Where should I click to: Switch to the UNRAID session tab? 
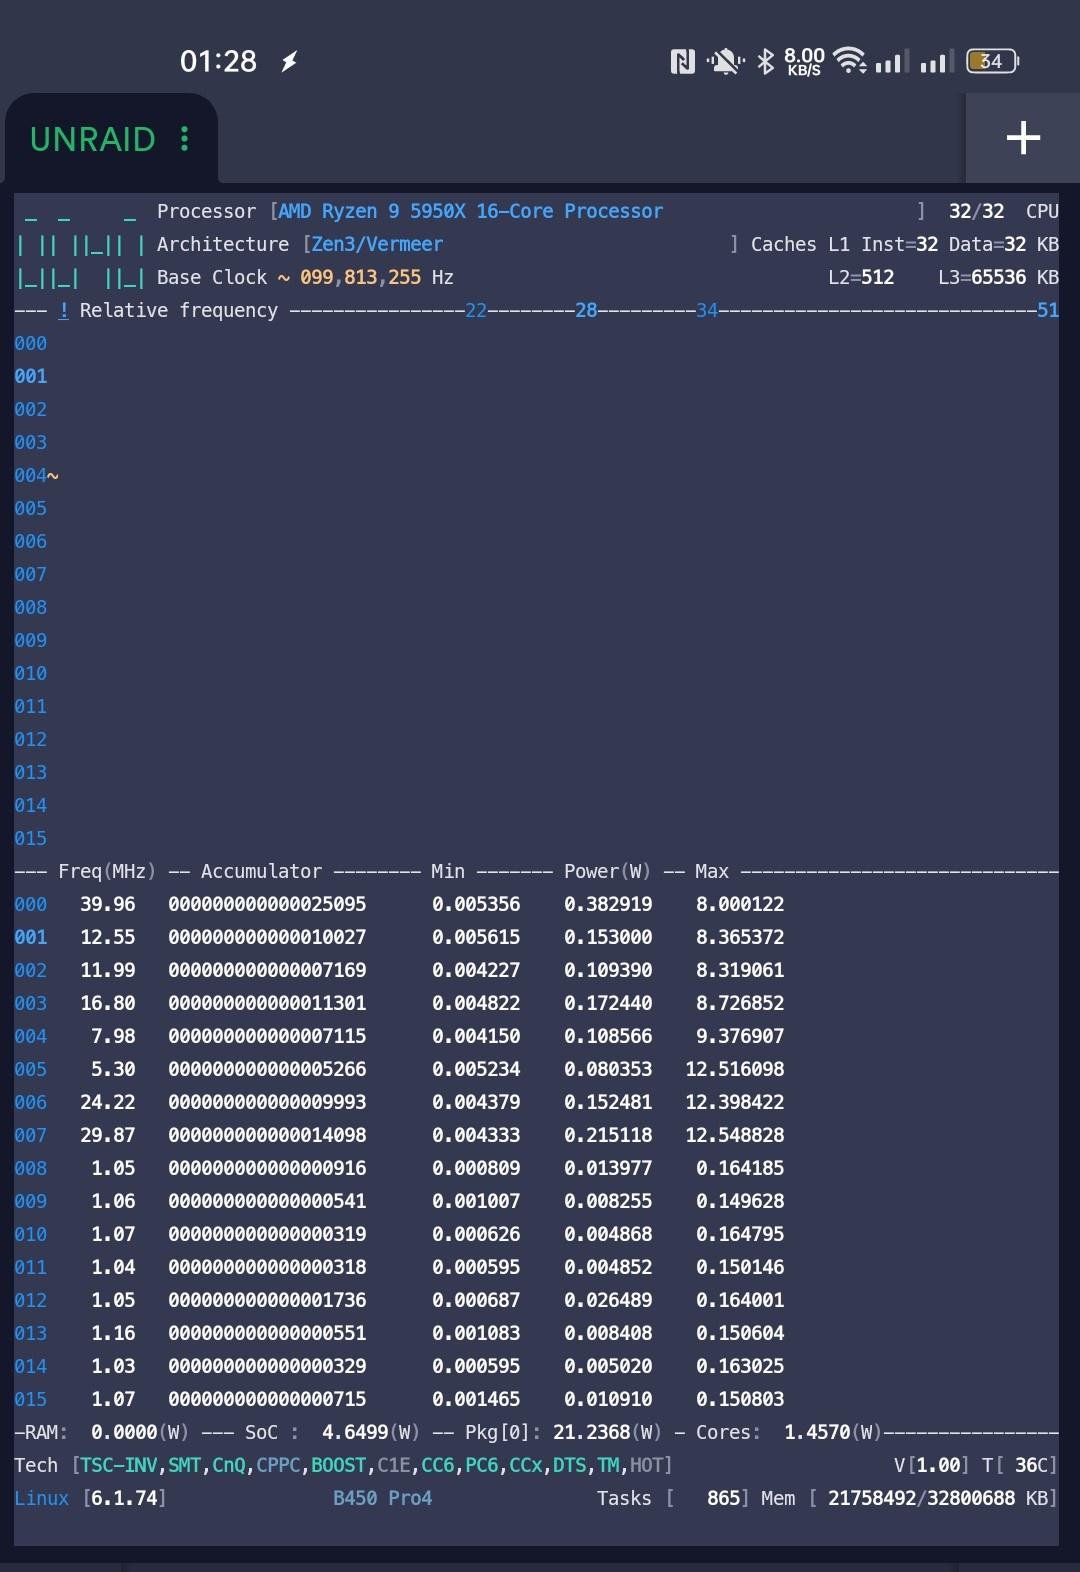(x=93, y=139)
